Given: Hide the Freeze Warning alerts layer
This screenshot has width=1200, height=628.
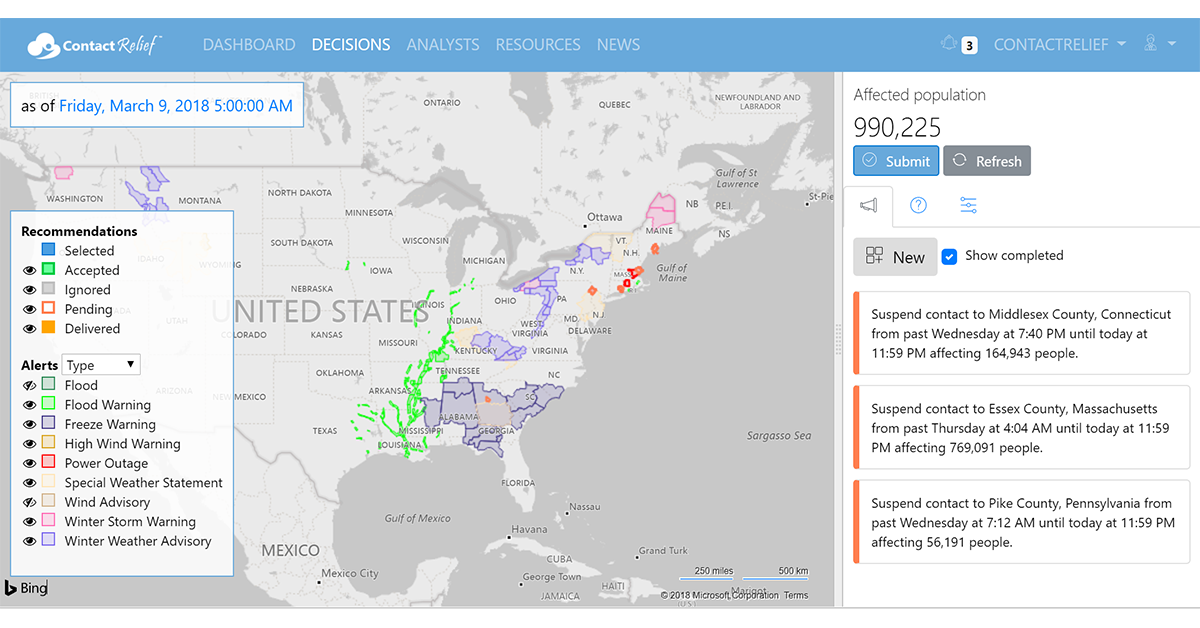Looking at the screenshot, I should [x=30, y=424].
